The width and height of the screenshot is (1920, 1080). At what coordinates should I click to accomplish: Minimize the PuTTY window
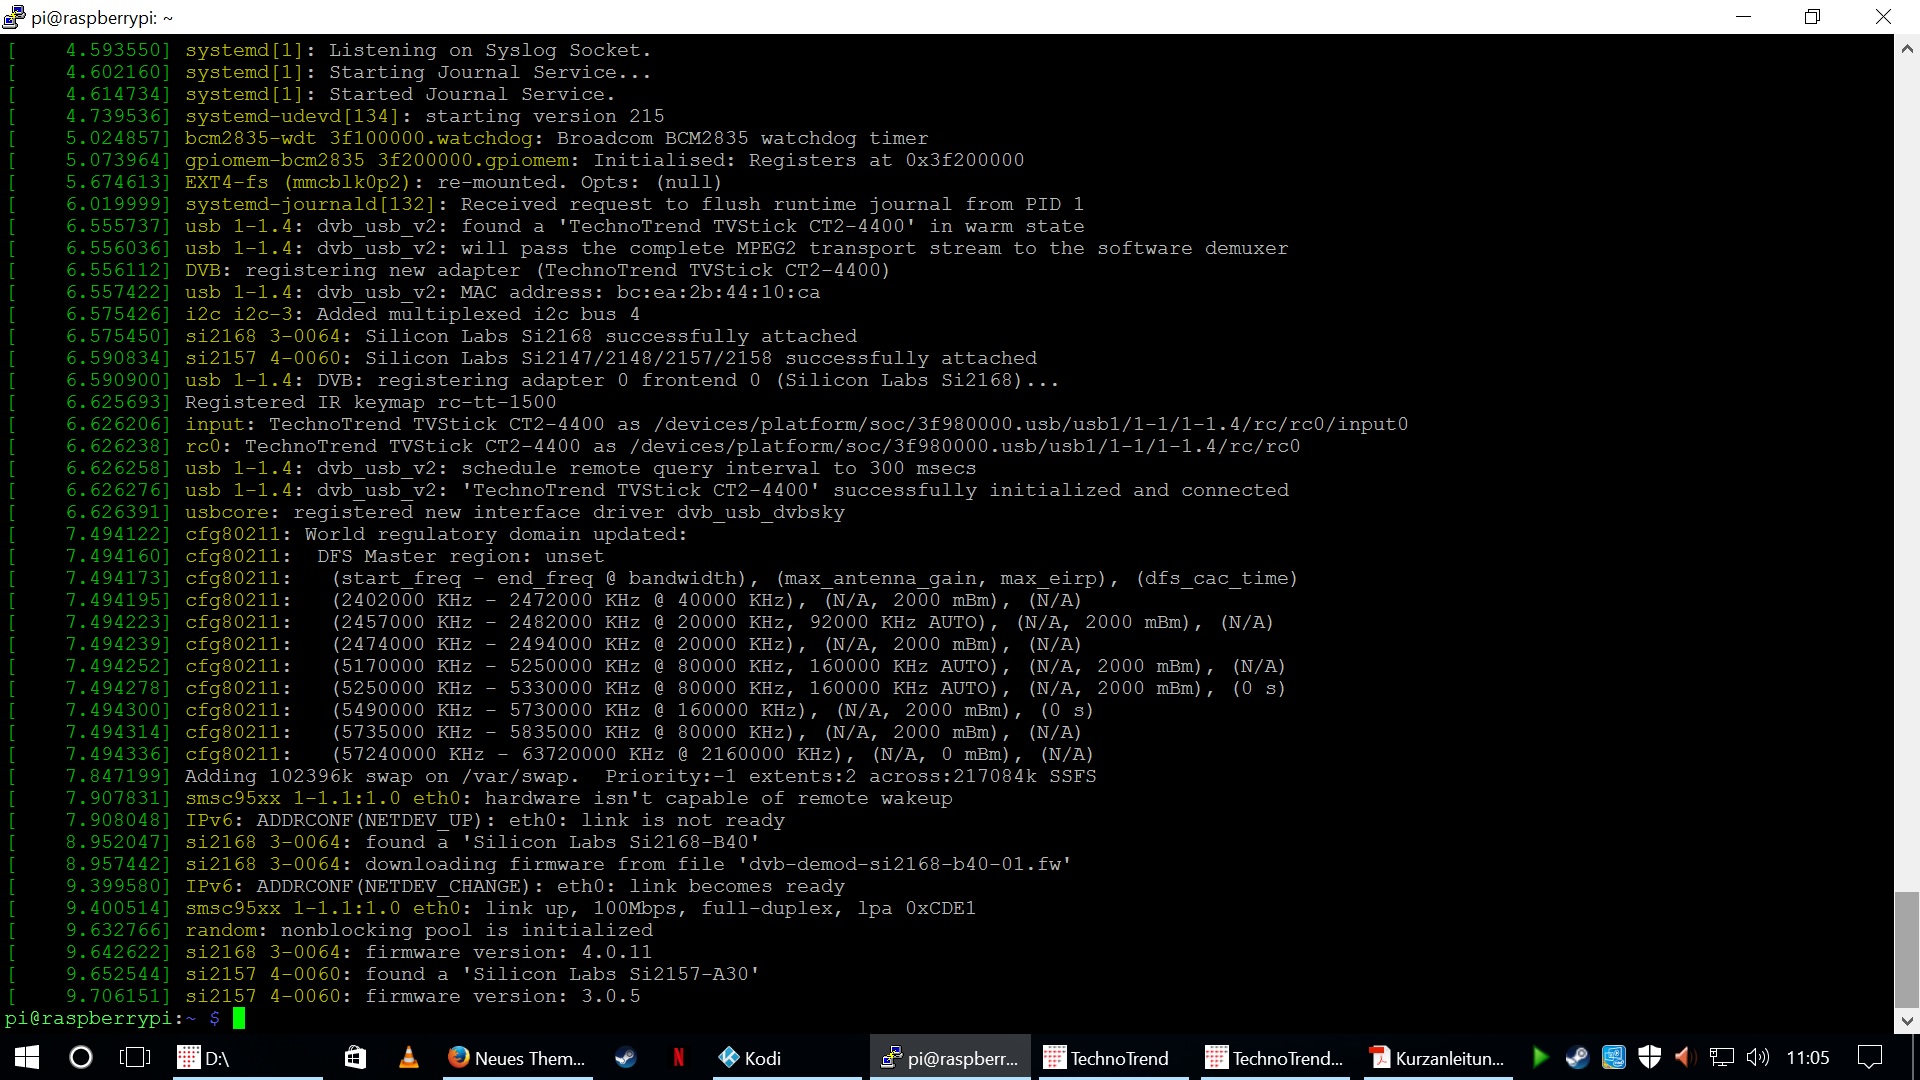click(1744, 17)
